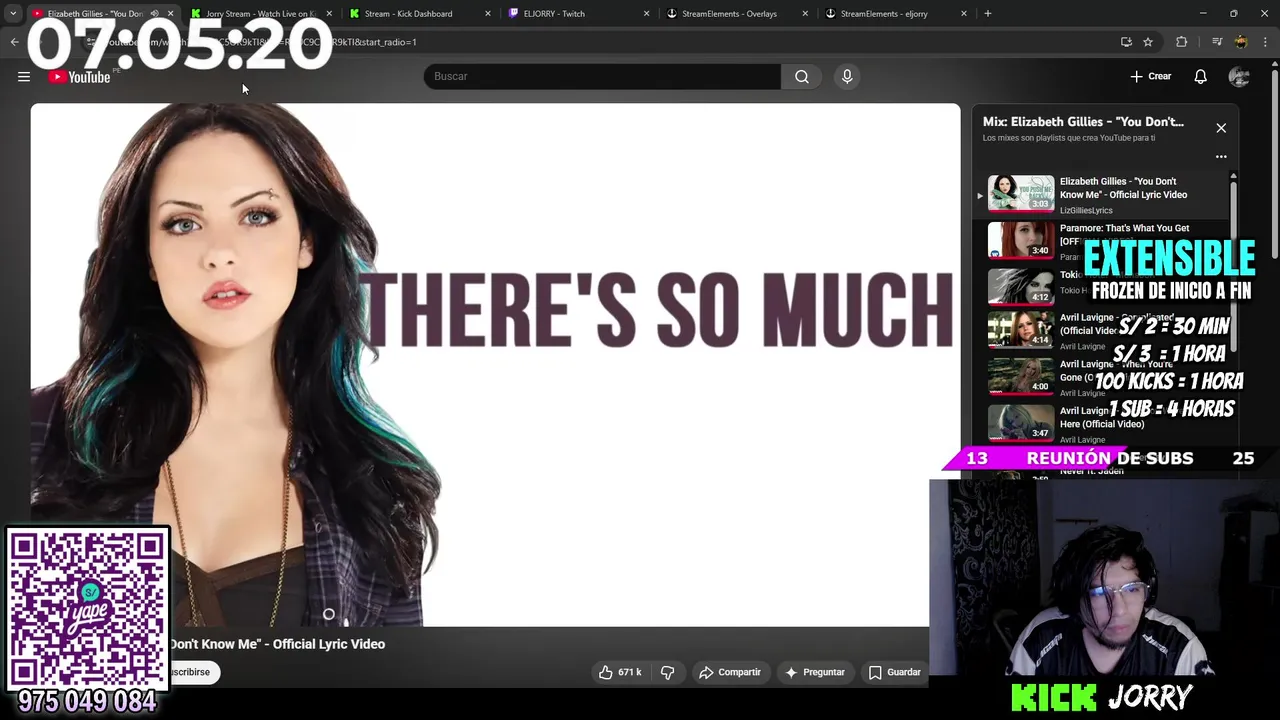Start voice search with the microphone icon

(x=847, y=76)
